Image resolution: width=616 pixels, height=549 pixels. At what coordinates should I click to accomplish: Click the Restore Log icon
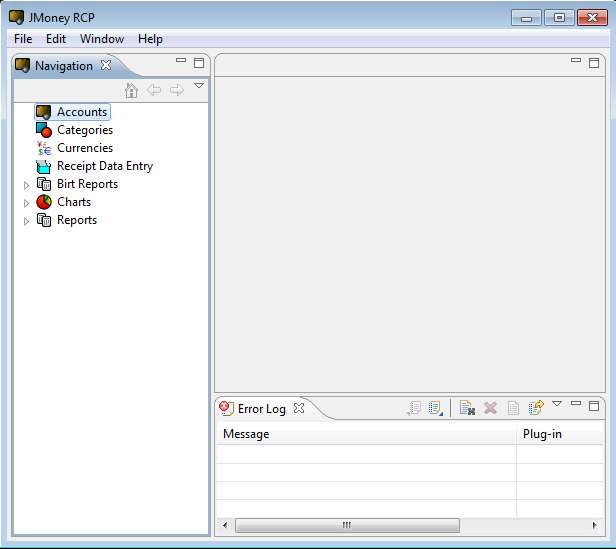pyautogui.click(x=536, y=408)
